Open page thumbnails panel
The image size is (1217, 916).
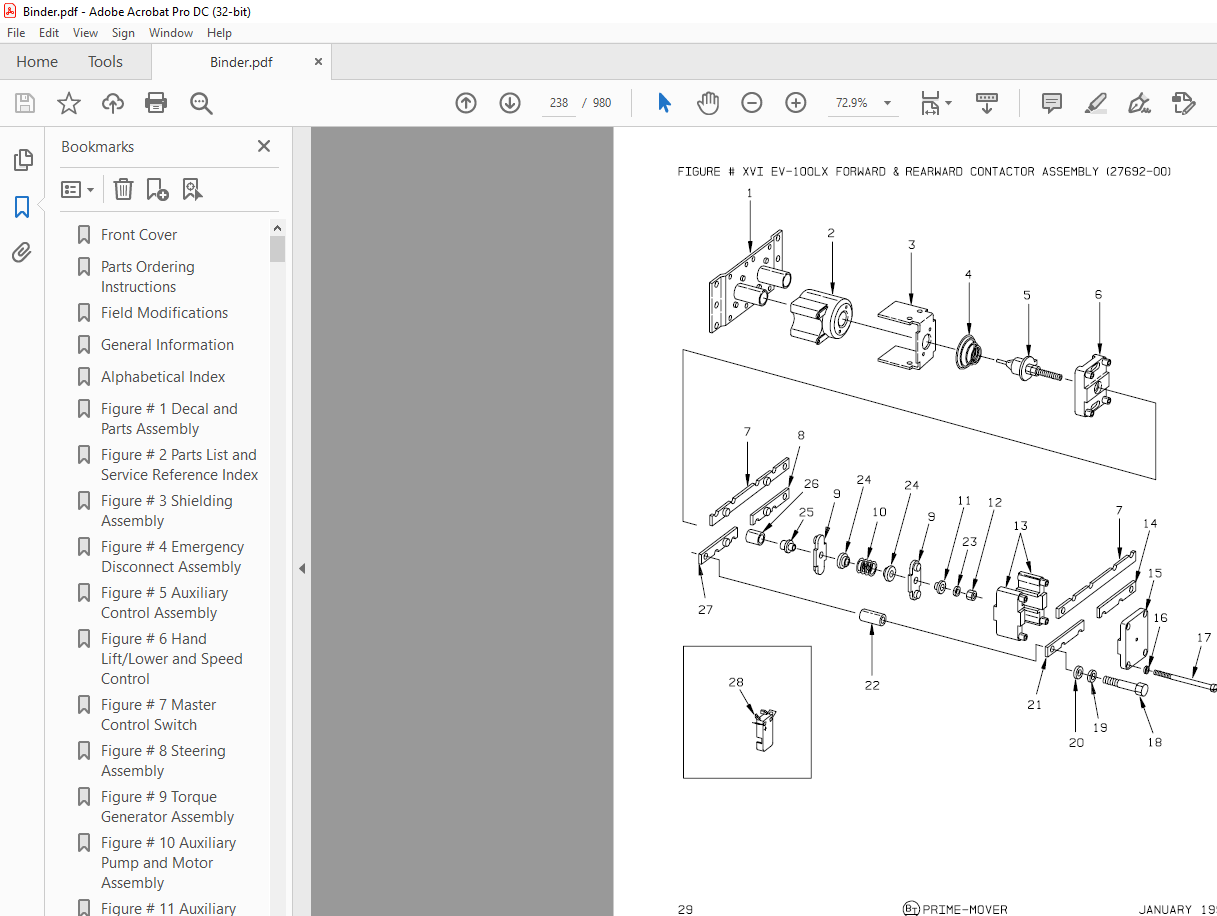coord(22,160)
